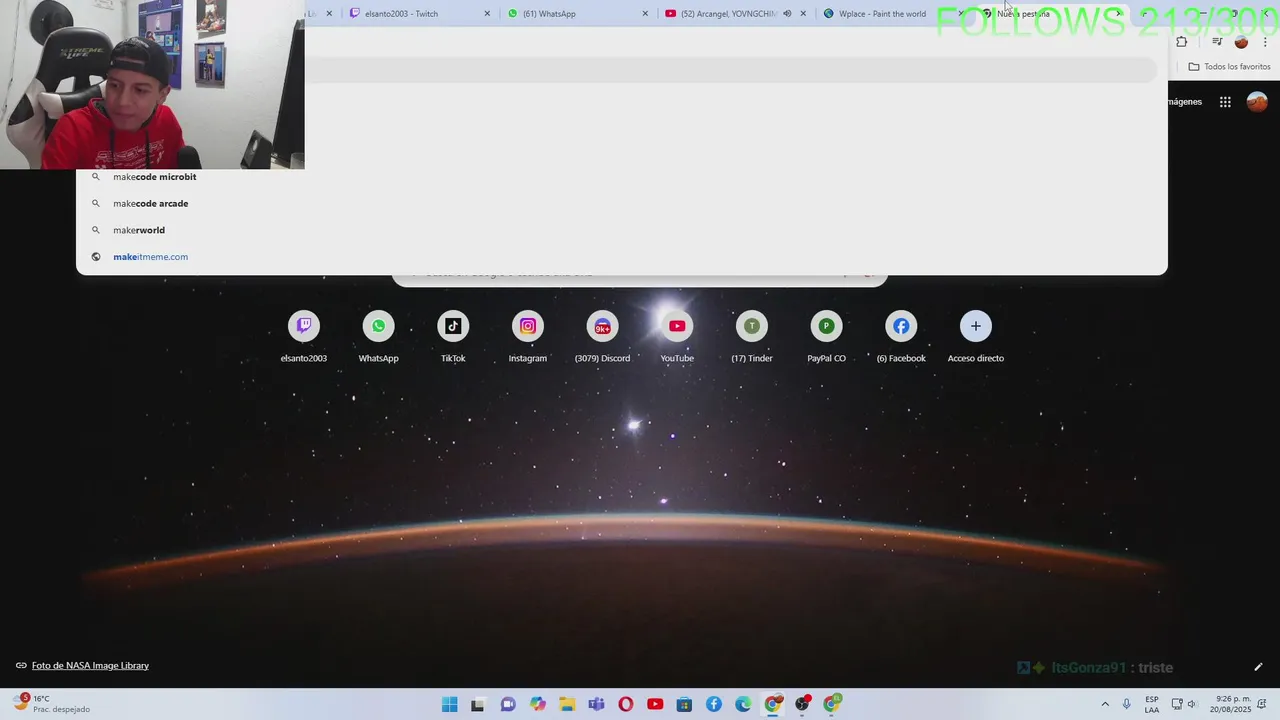1280x720 pixels.
Task: Open the elsanto2003 Twitch shortcut tile
Action: coord(303,337)
